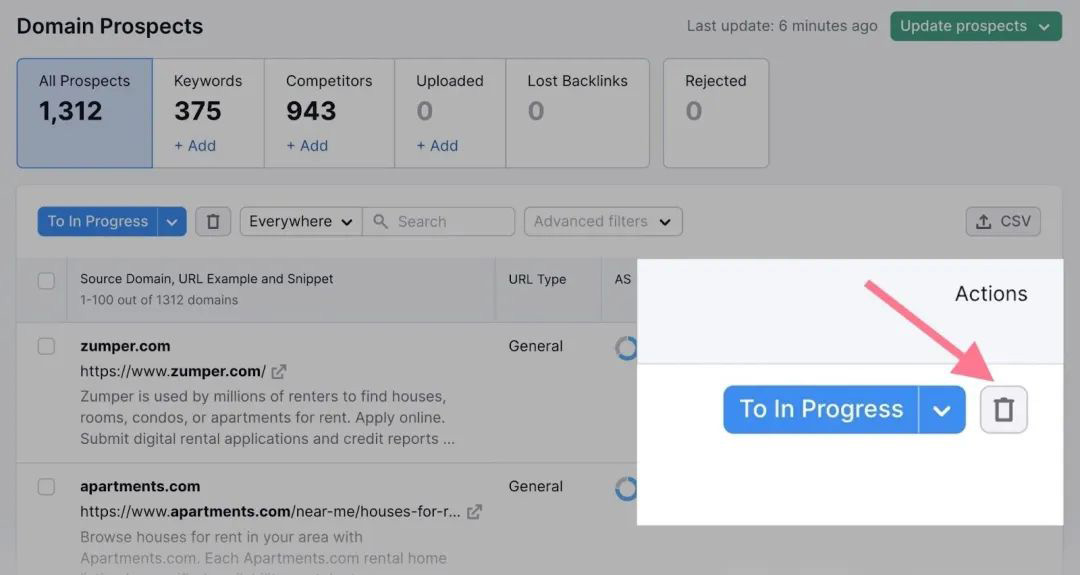Viewport: 1080px width, 575px height.
Task: Open zumper.com URL external link icon
Action: 279,372
